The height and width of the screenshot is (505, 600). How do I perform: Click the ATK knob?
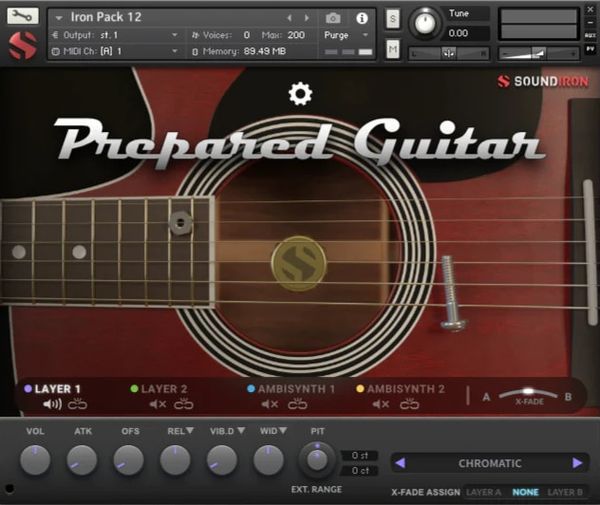click(x=82, y=460)
